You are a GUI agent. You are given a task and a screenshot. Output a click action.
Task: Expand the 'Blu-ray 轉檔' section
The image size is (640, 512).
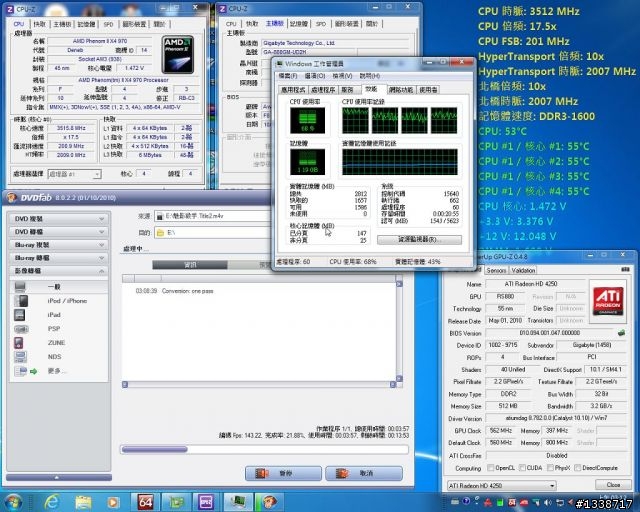[58, 258]
